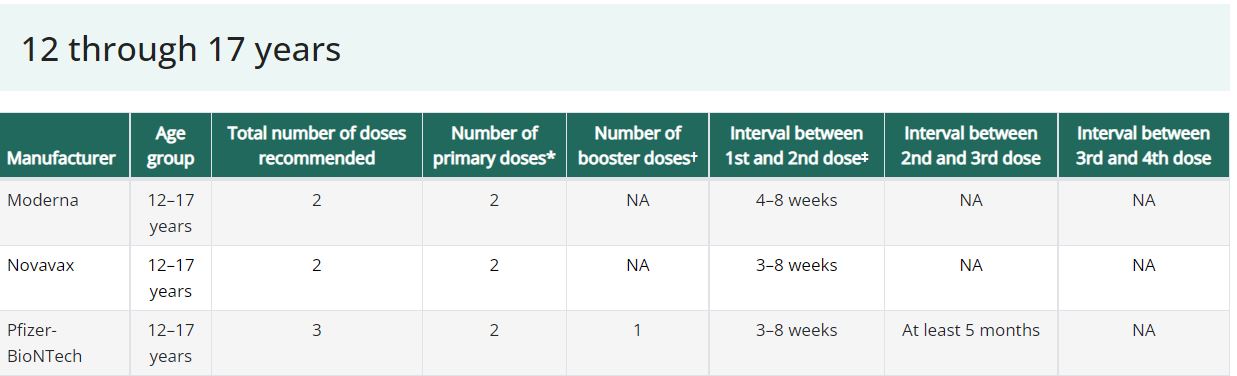Click 'Number of booster doses' header
Screen dimensions: 1237x376
tap(637, 146)
